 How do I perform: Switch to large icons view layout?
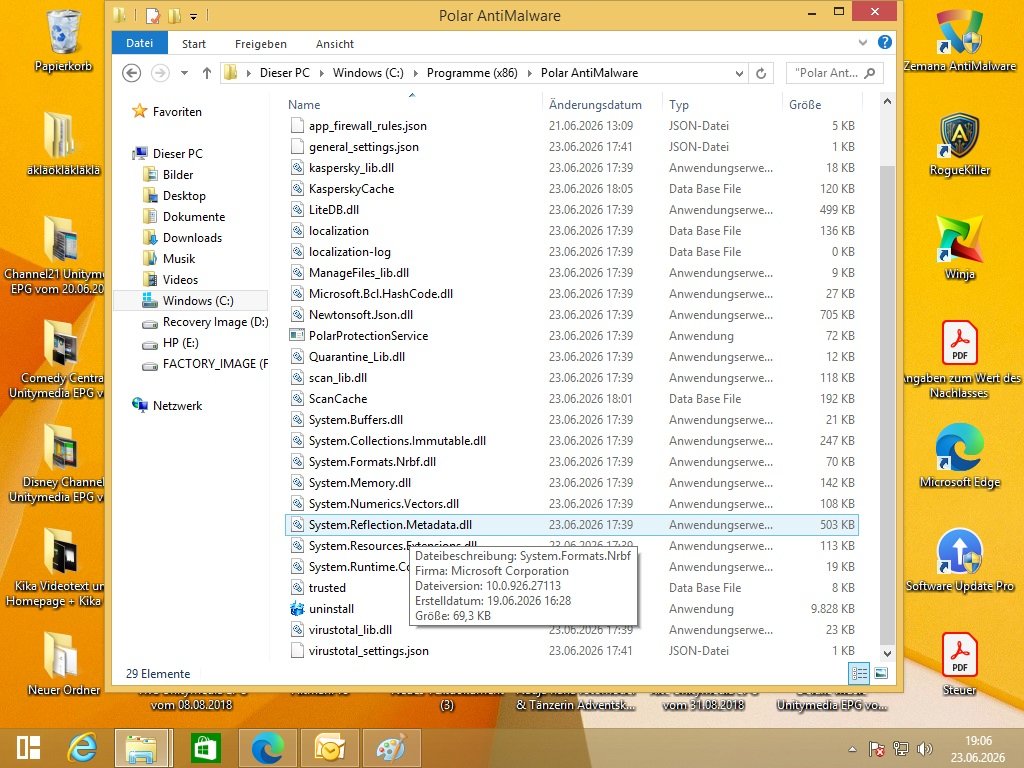point(881,673)
